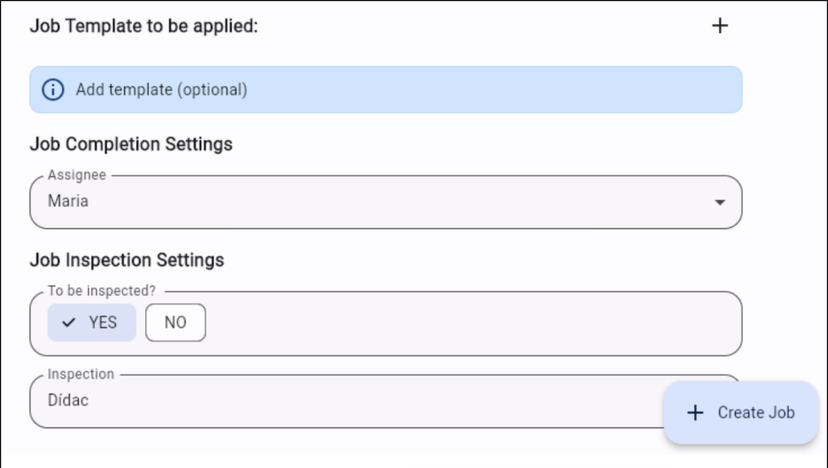Image resolution: width=828 pixels, height=468 pixels.
Task: Click the Create Job button label
Action: (756, 413)
